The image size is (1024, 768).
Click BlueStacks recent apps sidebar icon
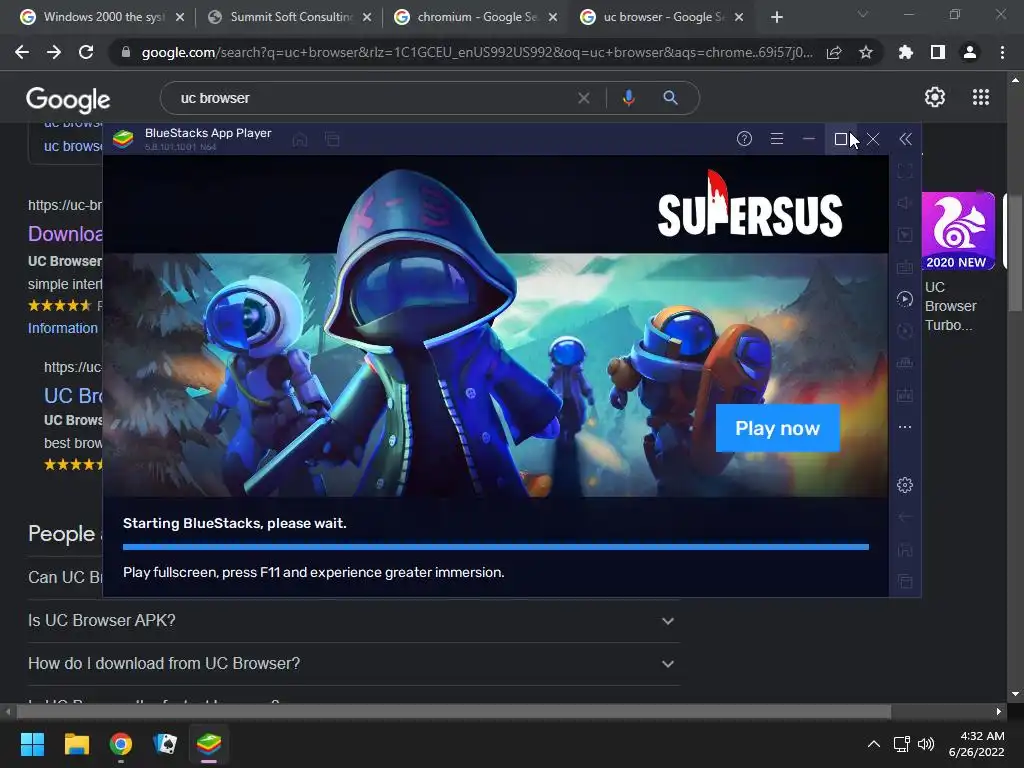[904, 581]
